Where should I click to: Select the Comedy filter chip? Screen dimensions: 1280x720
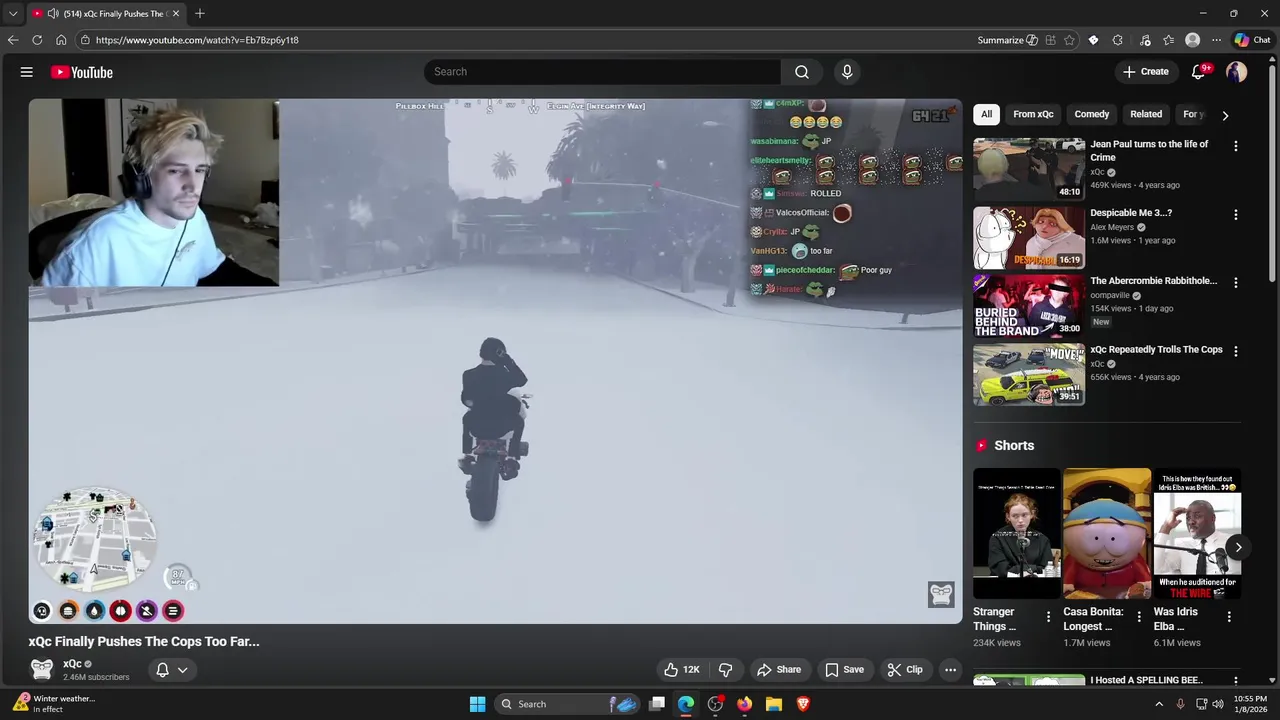(1092, 114)
